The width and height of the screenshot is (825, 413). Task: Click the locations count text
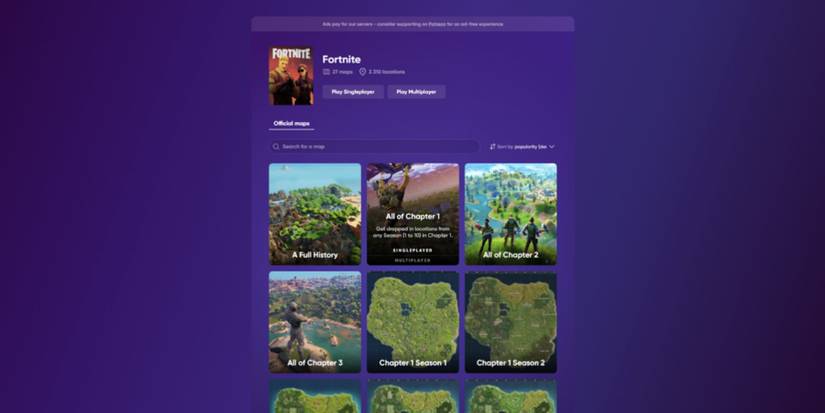pyautogui.click(x=387, y=72)
